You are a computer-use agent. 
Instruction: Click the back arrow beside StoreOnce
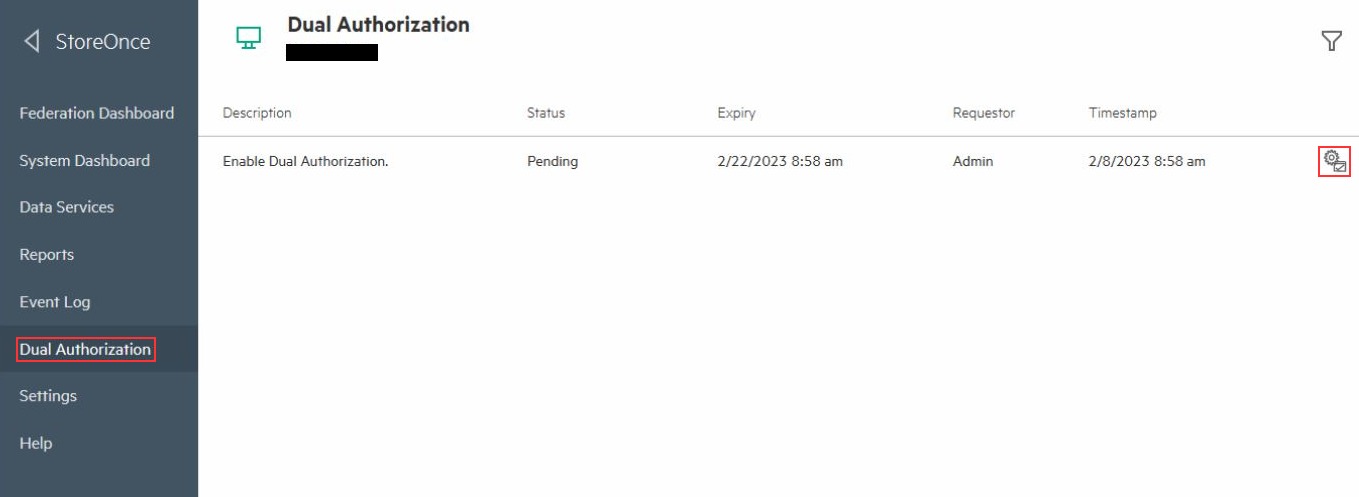[x=32, y=41]
